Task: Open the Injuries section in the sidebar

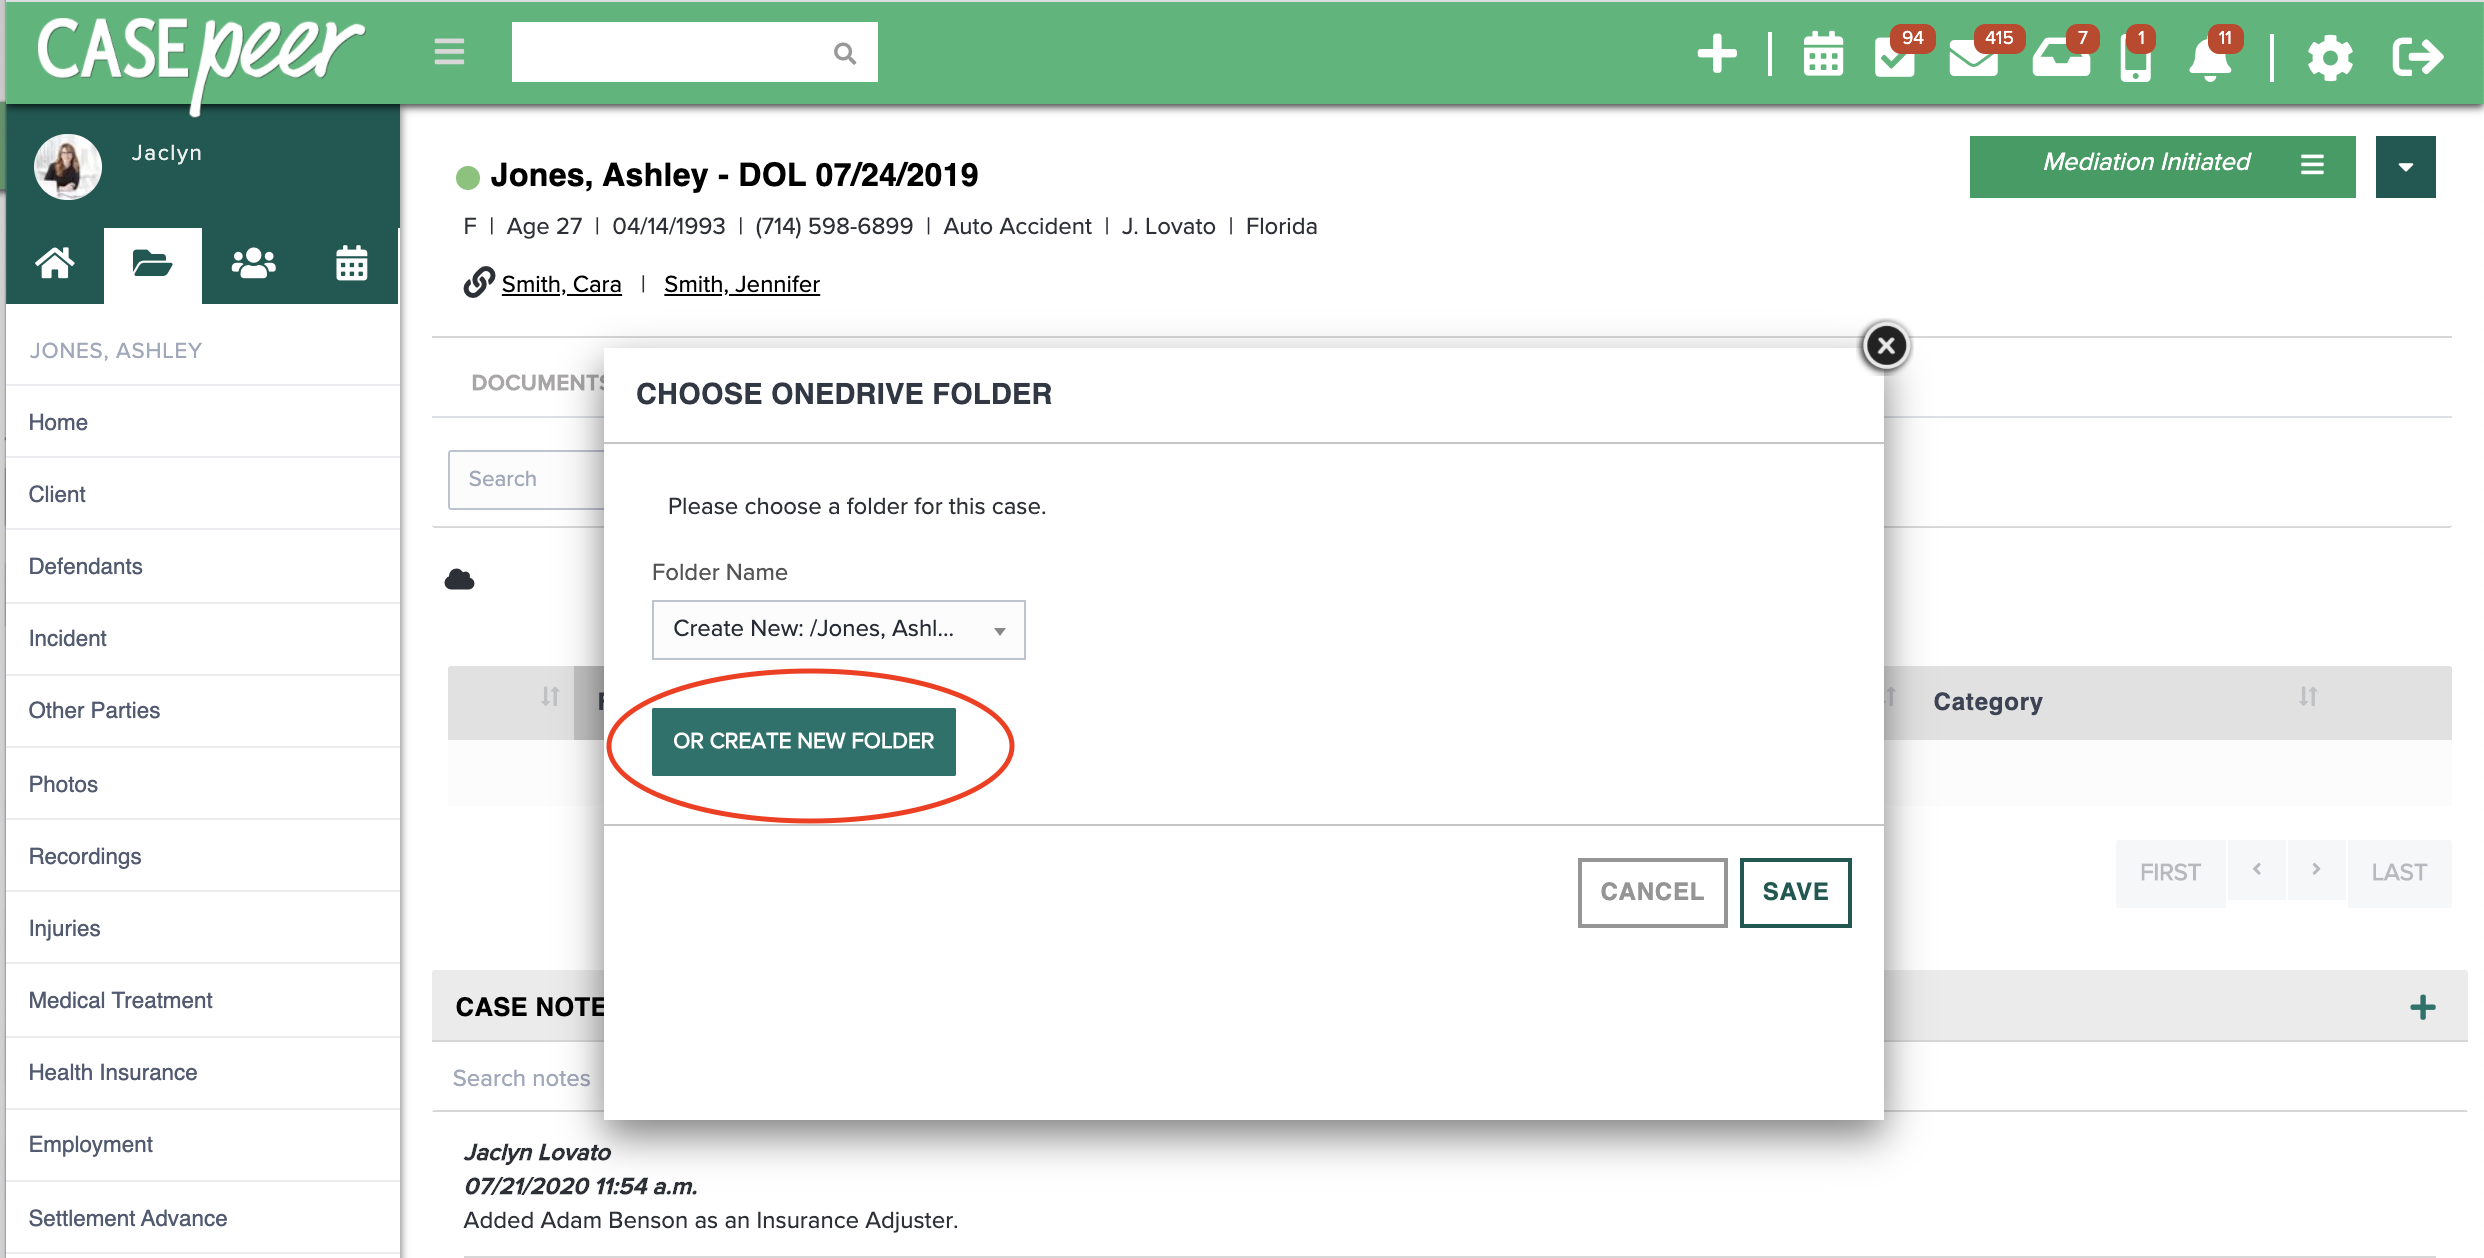Action: click(64, 928)
